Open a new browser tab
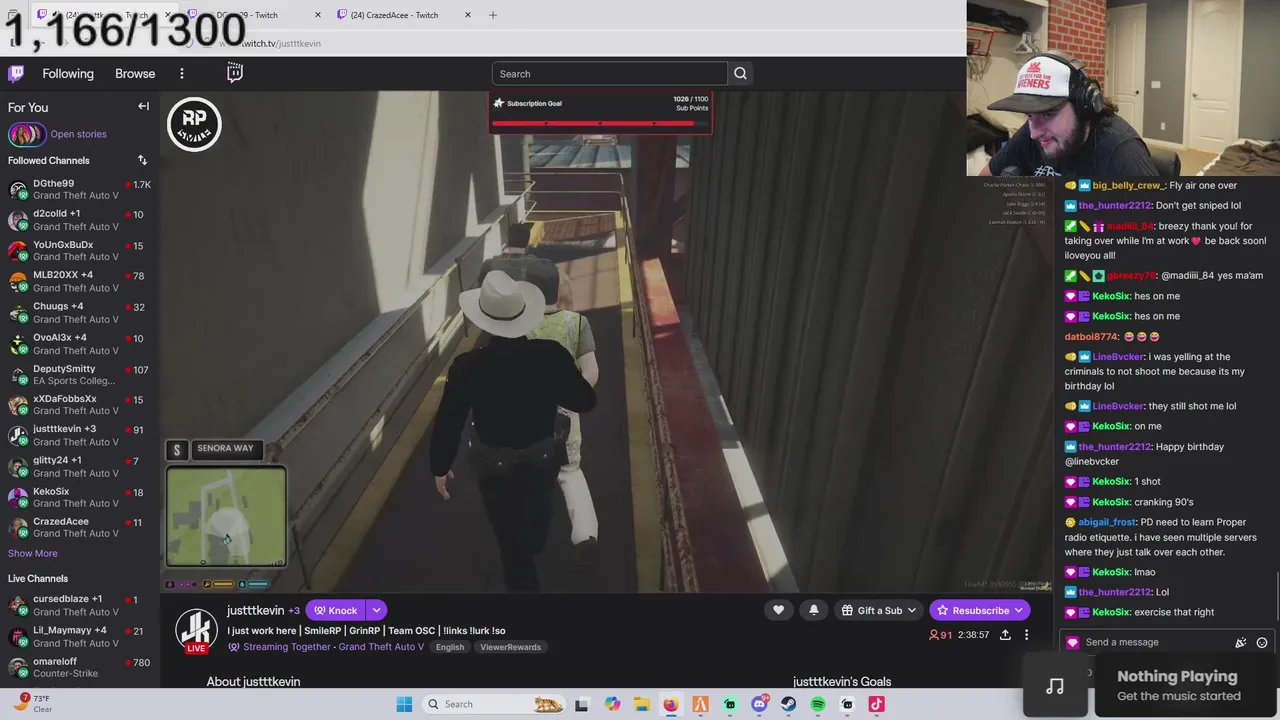The height and width of the screenshot is (720, 1280). tap(493, 15)
